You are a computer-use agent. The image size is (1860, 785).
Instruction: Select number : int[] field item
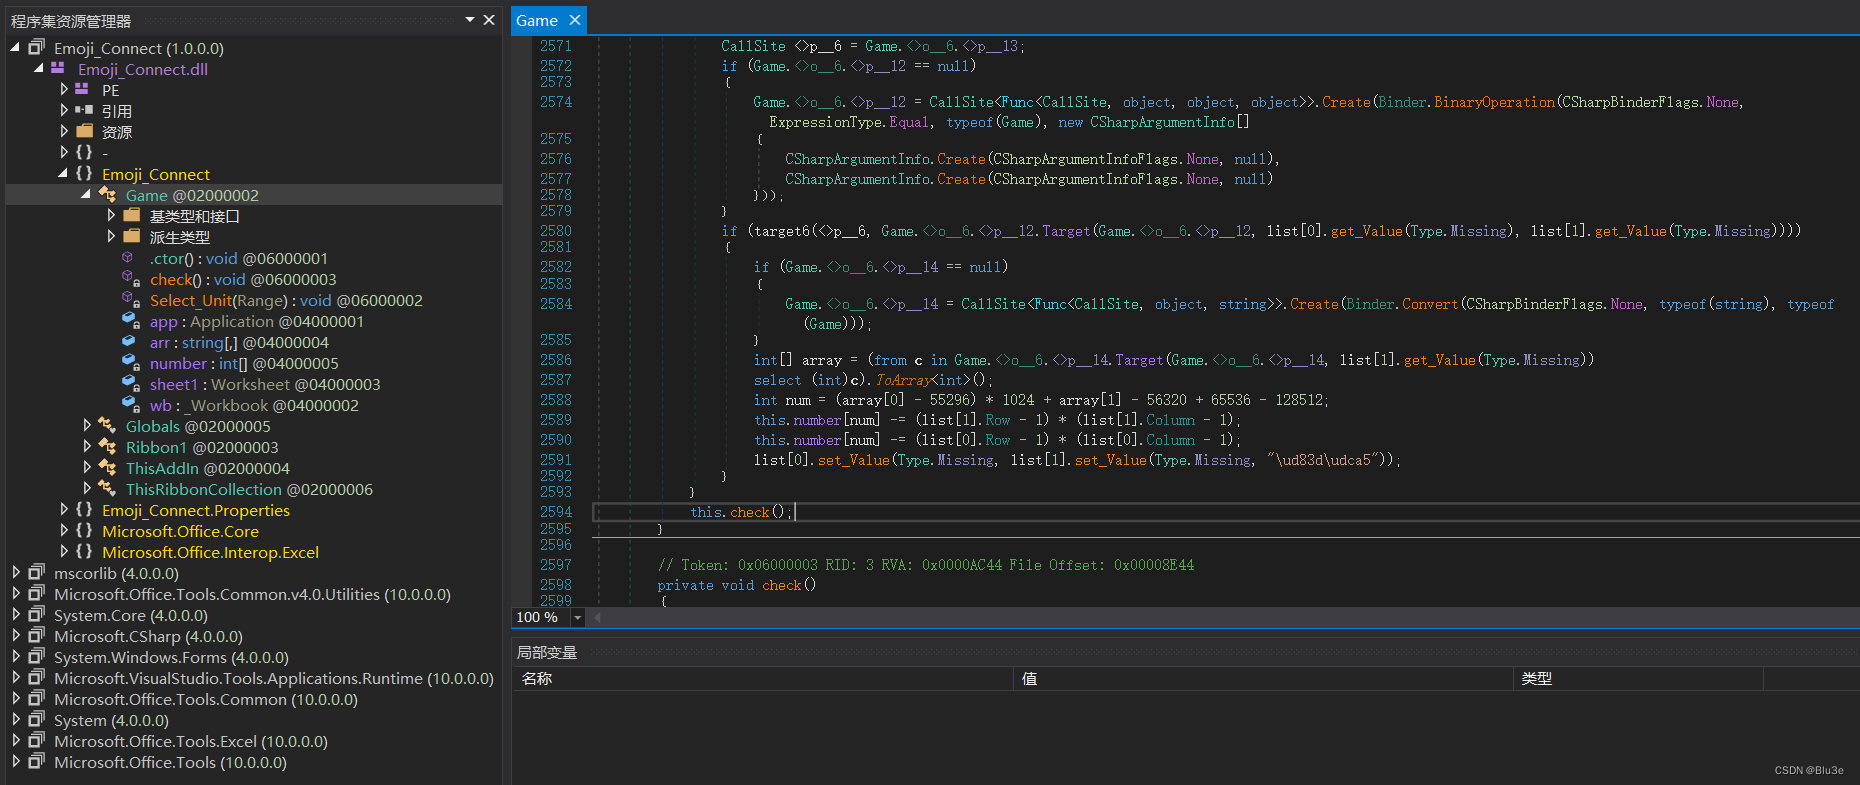coord(244,363)
